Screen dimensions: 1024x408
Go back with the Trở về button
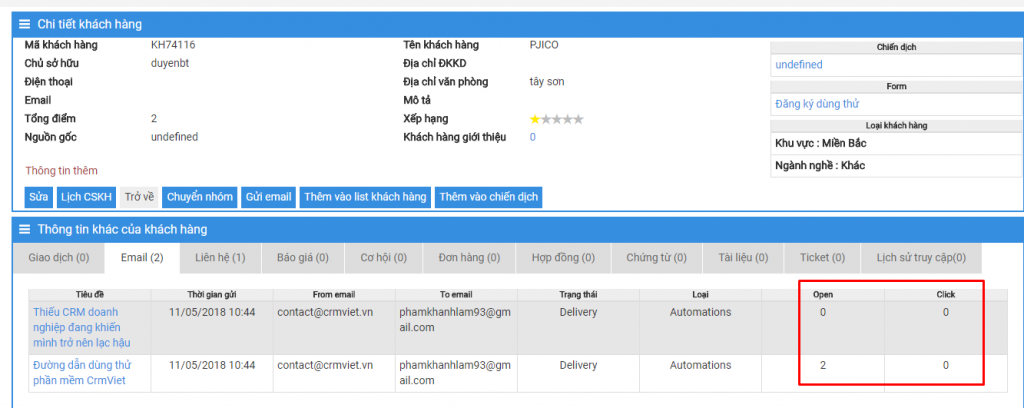(x=139, y=197)
